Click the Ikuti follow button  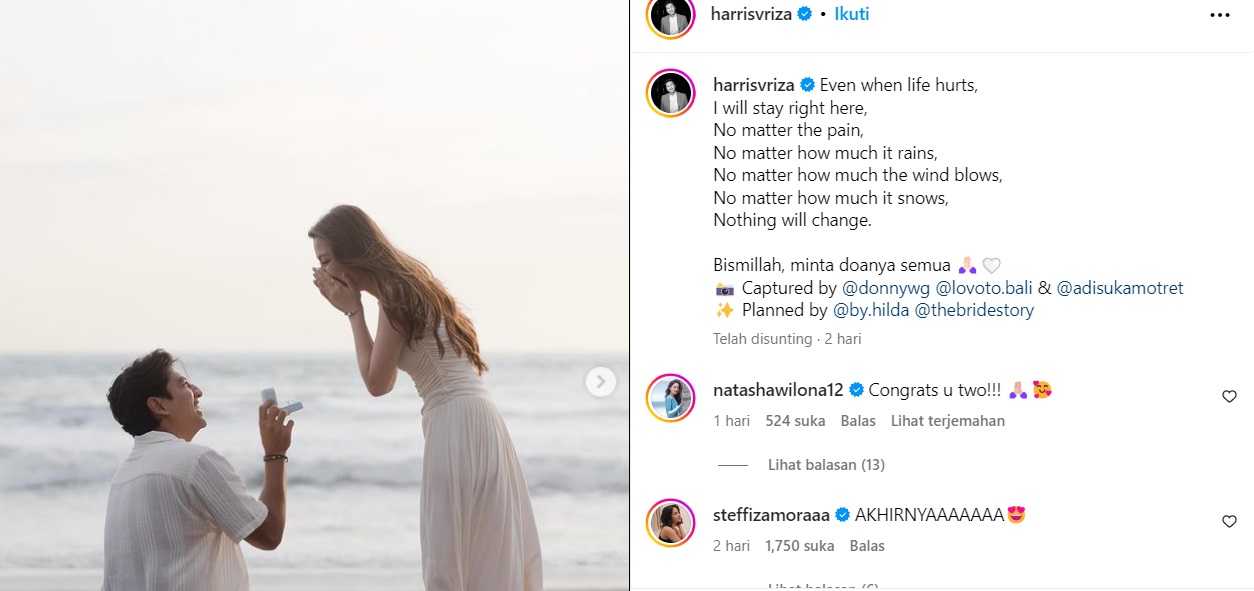pyautogui.click(x=851, y=15)
